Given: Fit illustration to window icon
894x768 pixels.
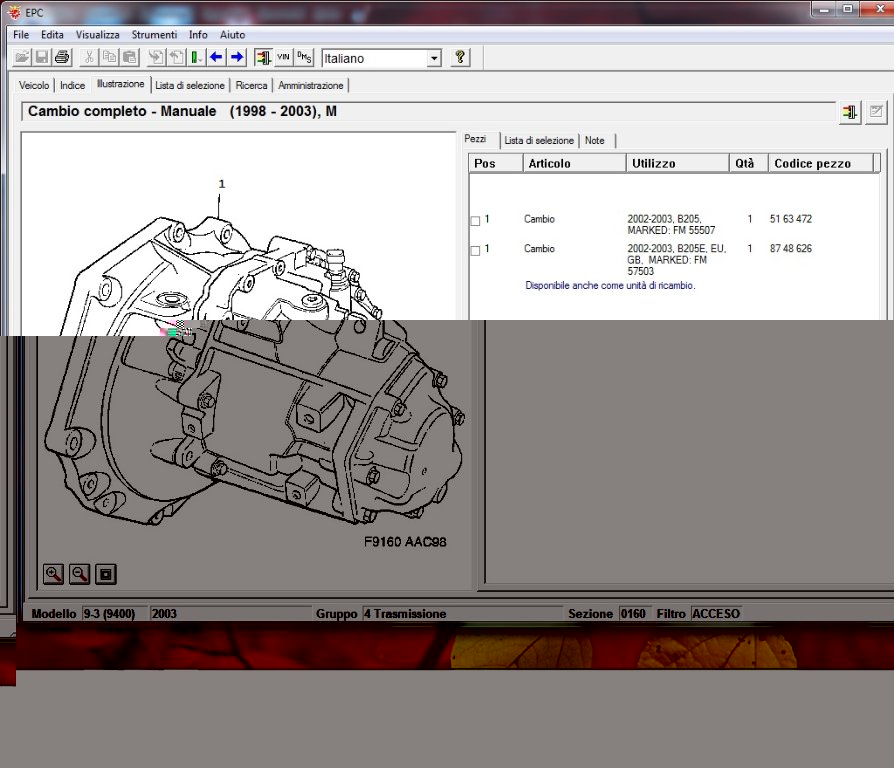Looking at the screenshot, I should [105, 574].
